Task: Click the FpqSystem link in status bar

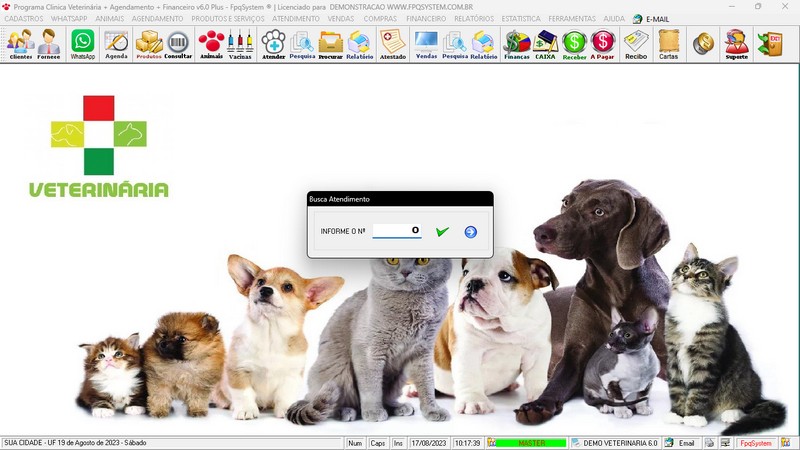Action: coord(756,443)
